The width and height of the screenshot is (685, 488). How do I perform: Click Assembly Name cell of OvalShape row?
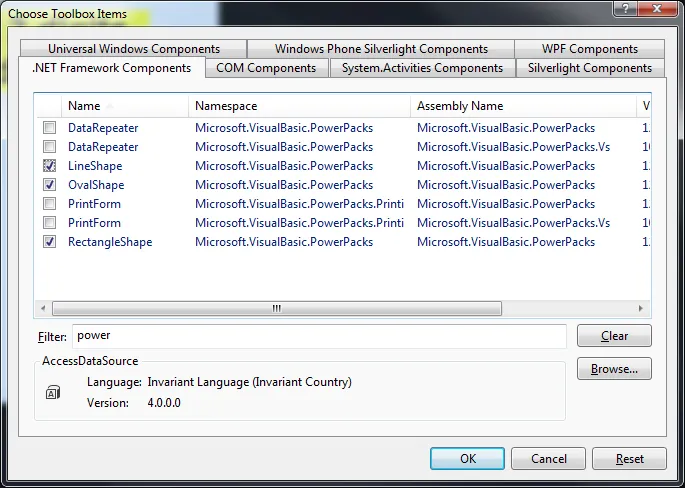(506, 185)
